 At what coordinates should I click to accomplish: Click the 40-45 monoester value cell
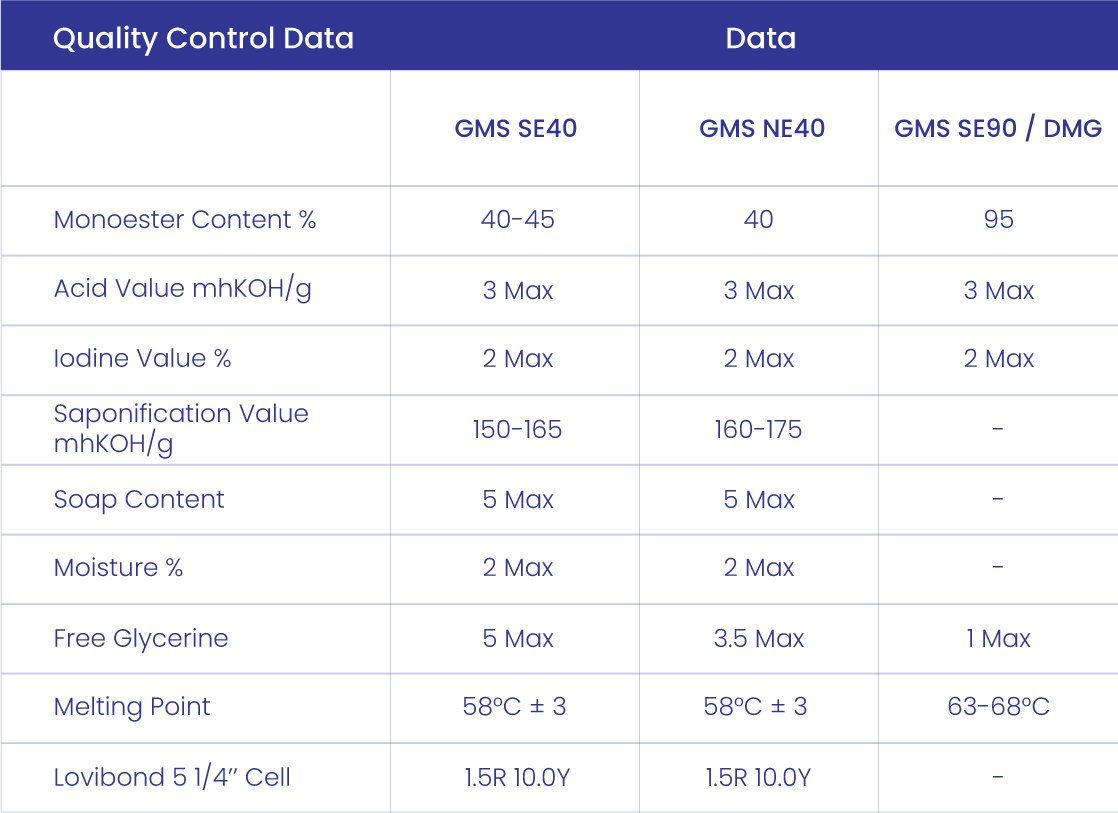[x=517, y=220]
